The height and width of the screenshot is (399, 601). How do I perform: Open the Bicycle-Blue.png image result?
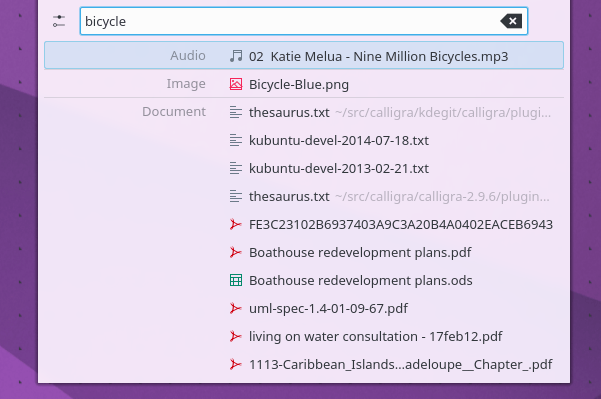[x=304, y=84]
